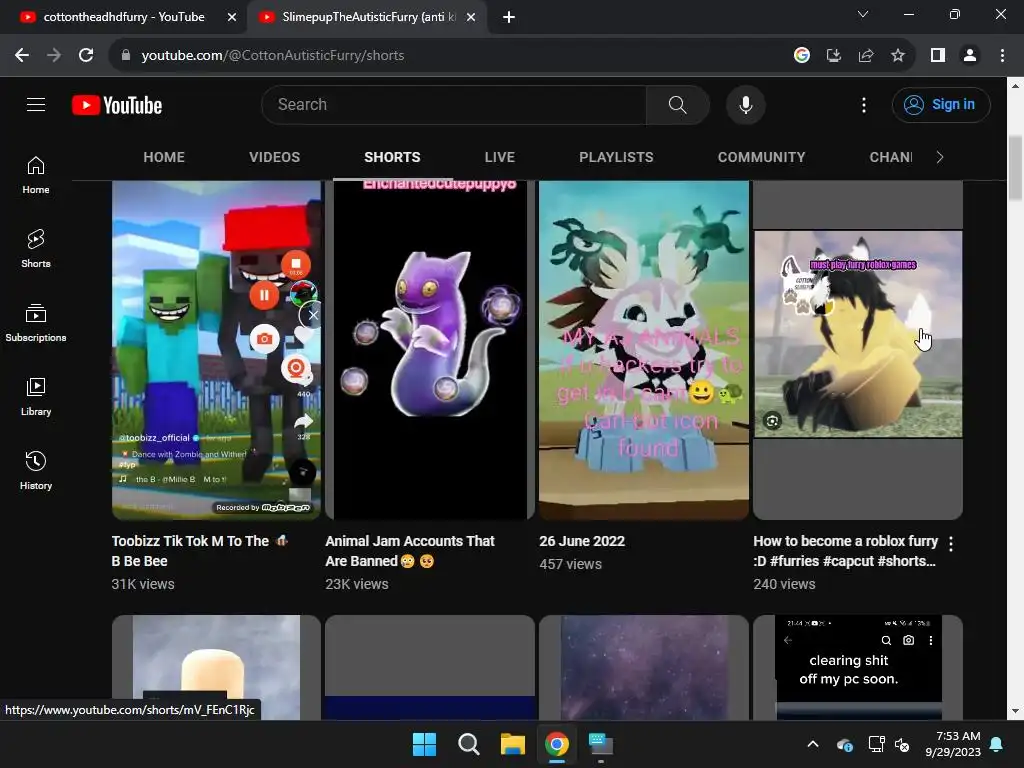The height and width of the screenshot is (768, 1024).
Task: Click the OneDrive cloud tray icon
Action: [844, 744]
